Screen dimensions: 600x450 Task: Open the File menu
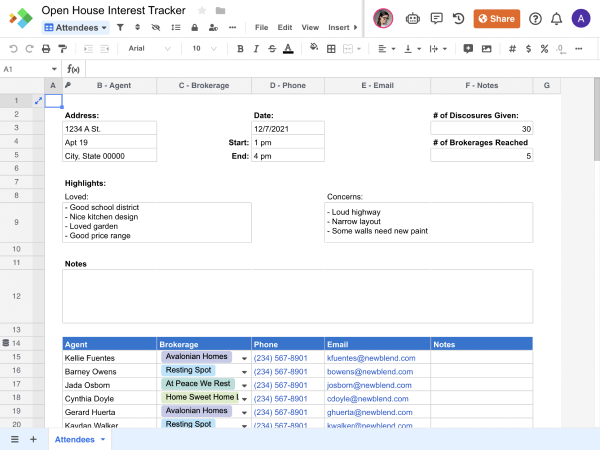tap(261, 28)
